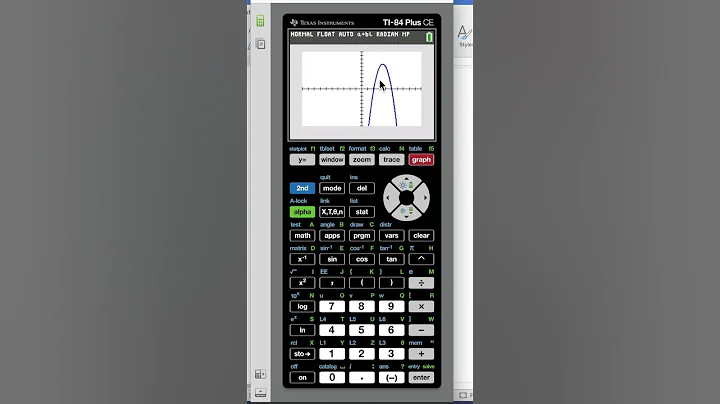720x404 pixels.
Task: Click the tan key
Action: point(392,259)
